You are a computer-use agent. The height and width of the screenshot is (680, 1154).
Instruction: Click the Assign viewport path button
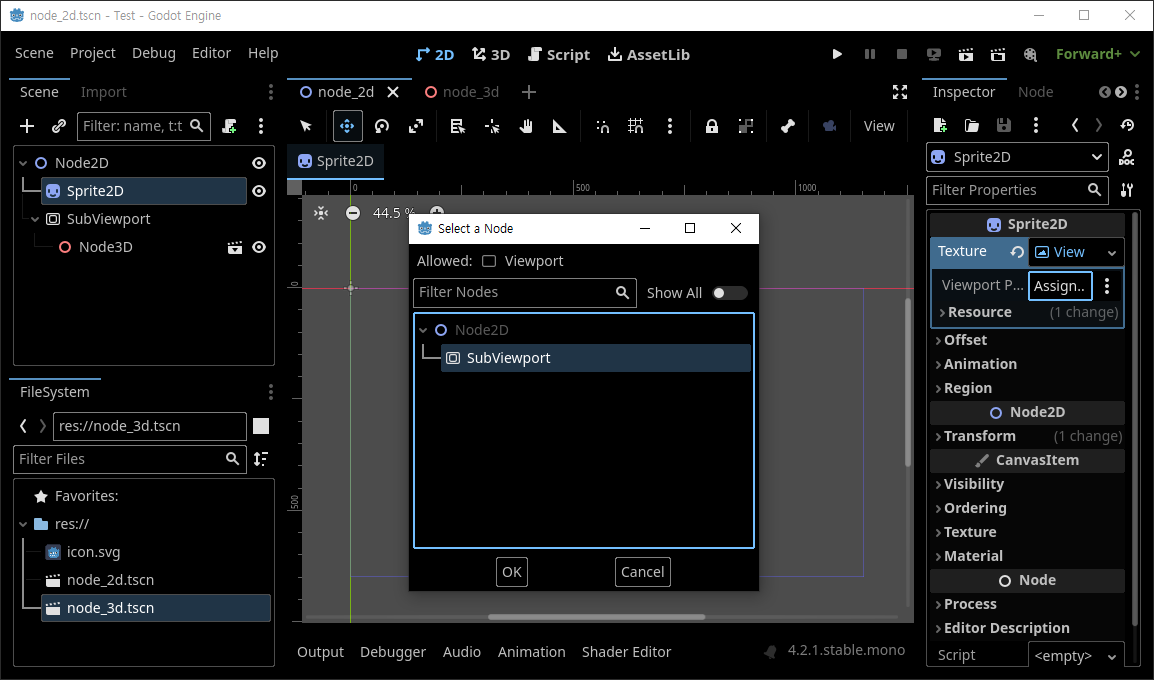coord(1060,286)
